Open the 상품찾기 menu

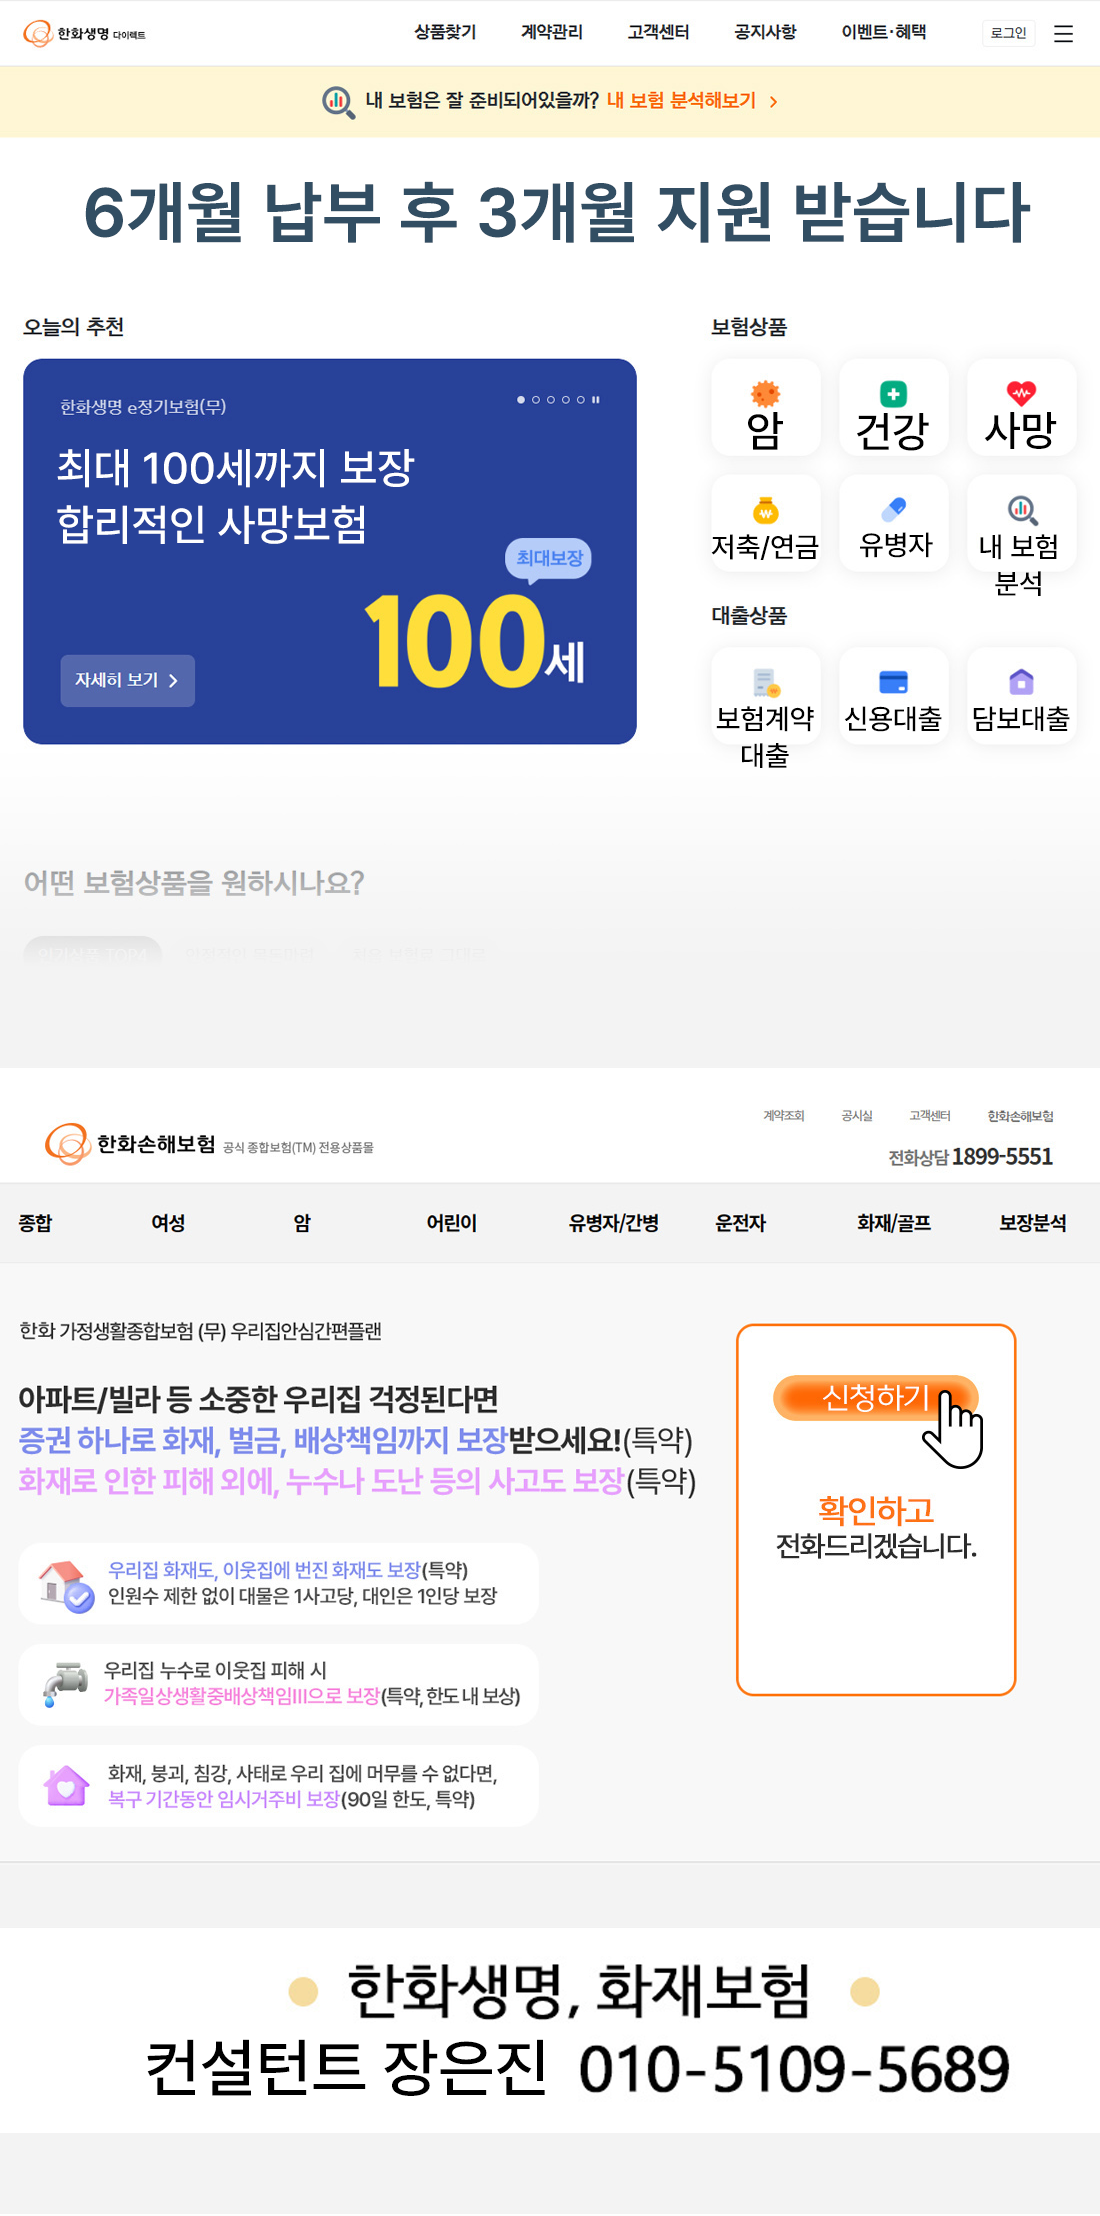(x=445, y=32)
